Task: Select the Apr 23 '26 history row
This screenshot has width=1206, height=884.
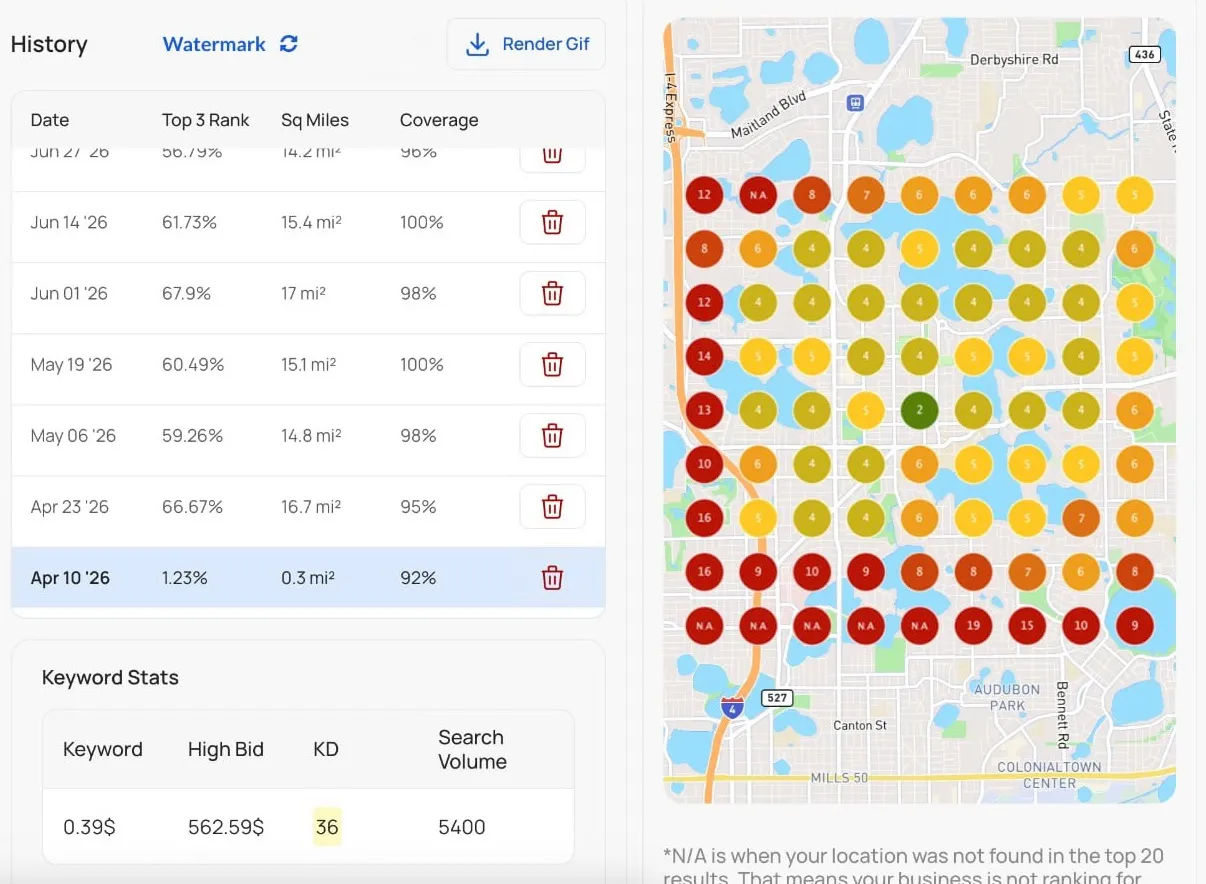Action: [308, 511]
